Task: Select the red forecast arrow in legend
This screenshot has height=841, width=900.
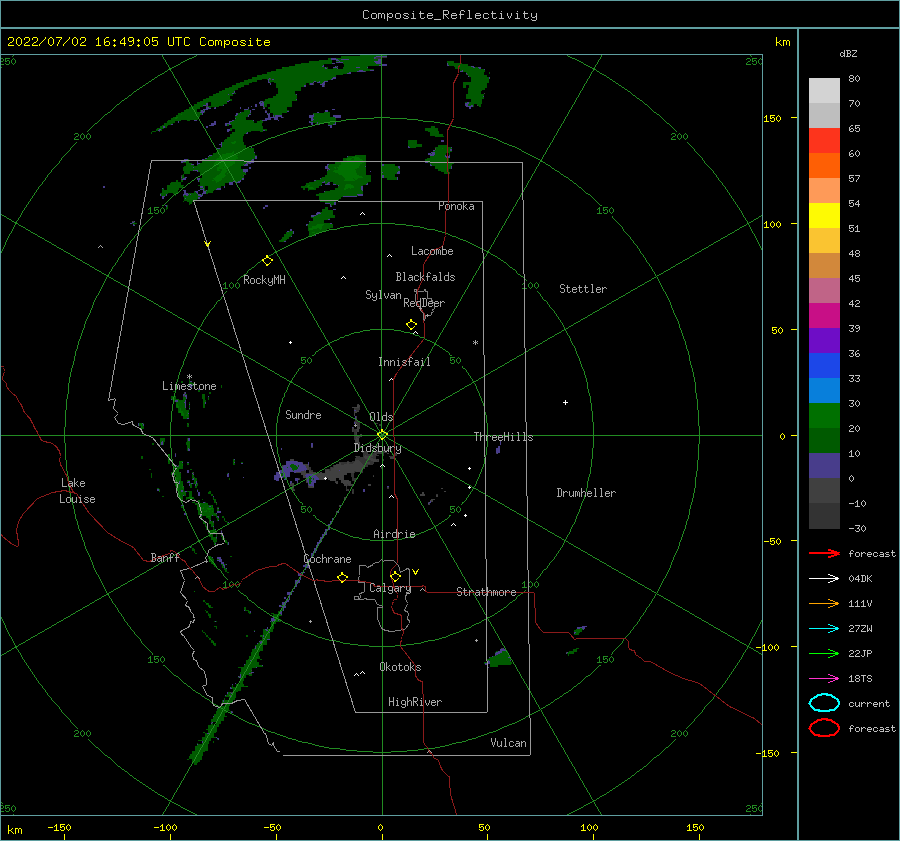Action: coord(824,553)
